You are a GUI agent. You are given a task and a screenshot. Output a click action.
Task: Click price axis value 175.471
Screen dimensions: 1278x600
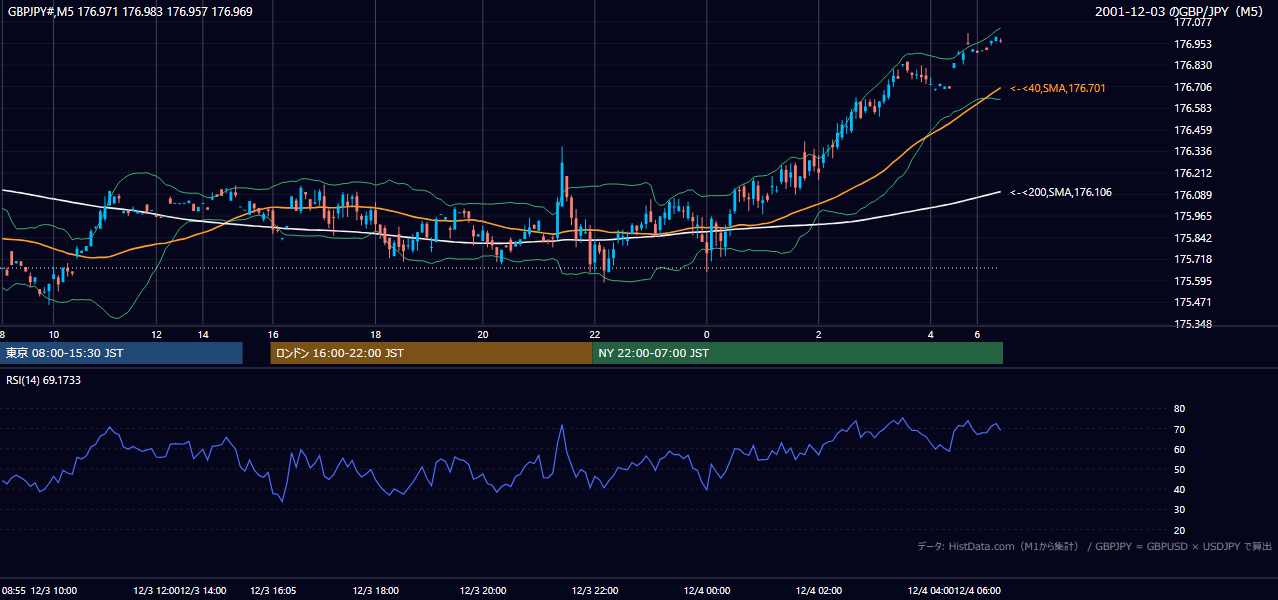coord(1193,303)
